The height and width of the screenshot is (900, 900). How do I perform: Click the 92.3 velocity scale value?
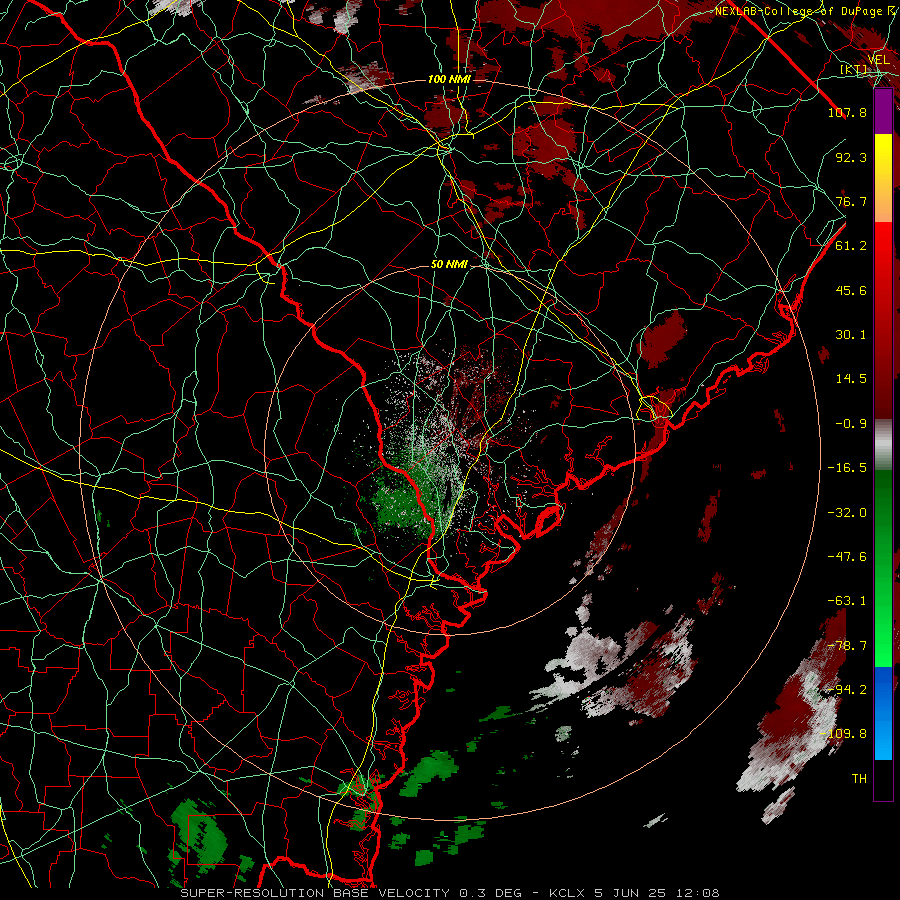tap(851, 157)
